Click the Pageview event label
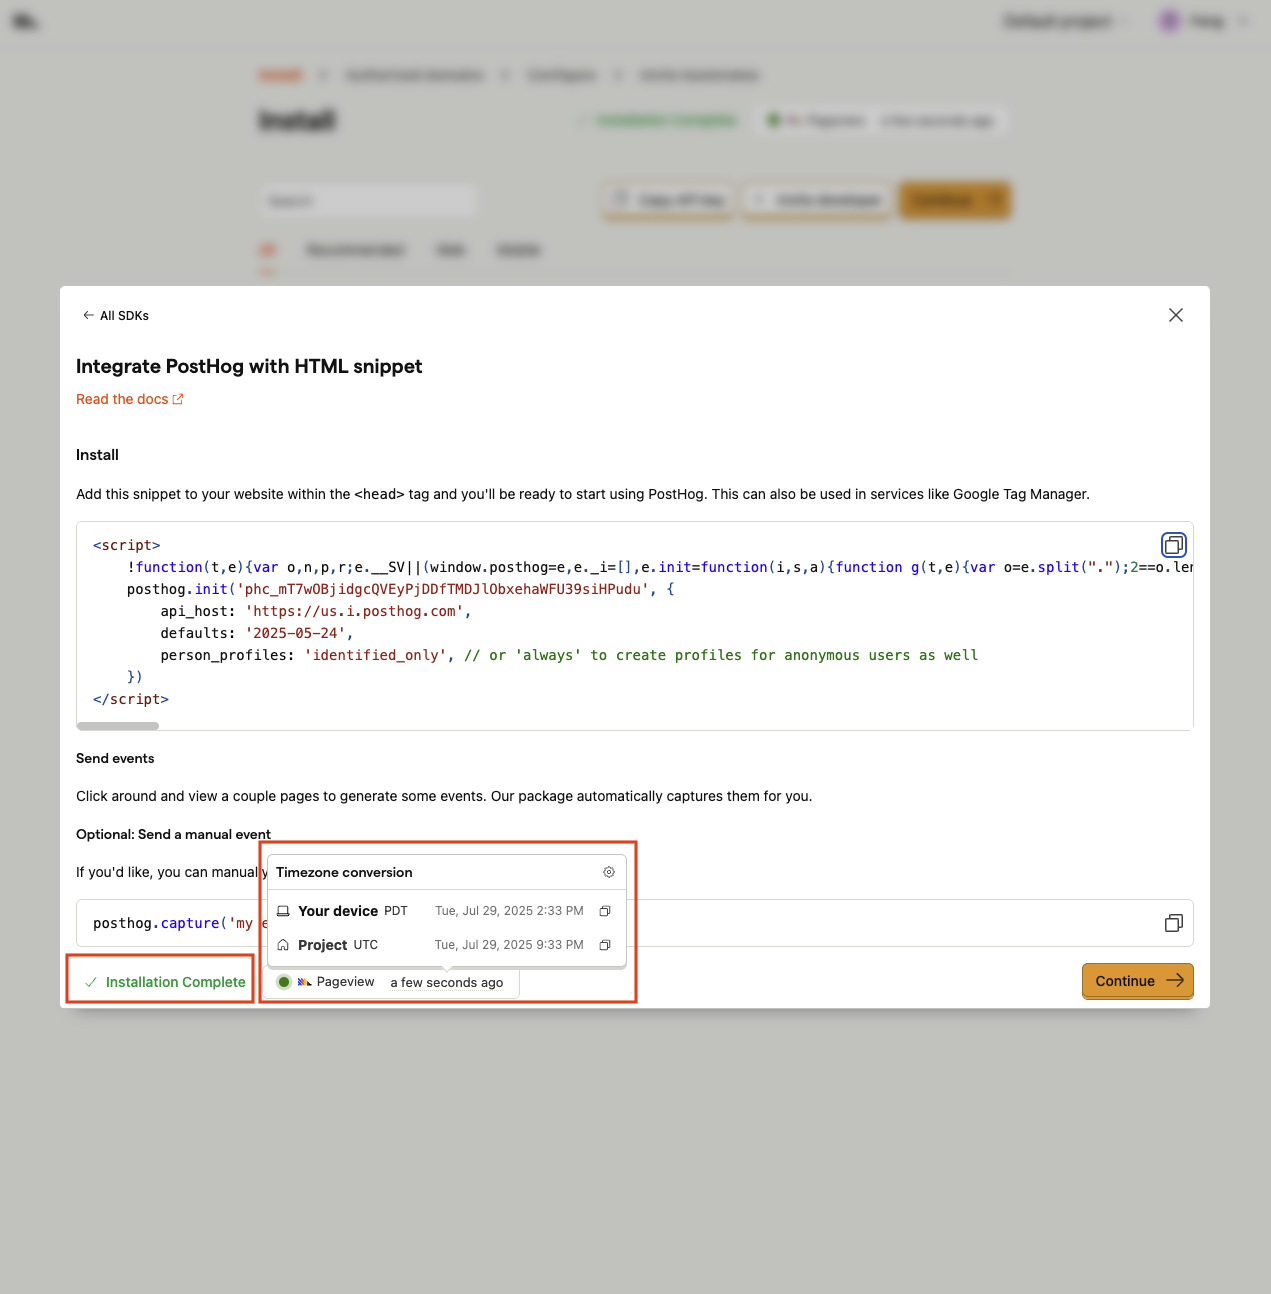This screenshot has width=1271, height=1294. (345, 982)
